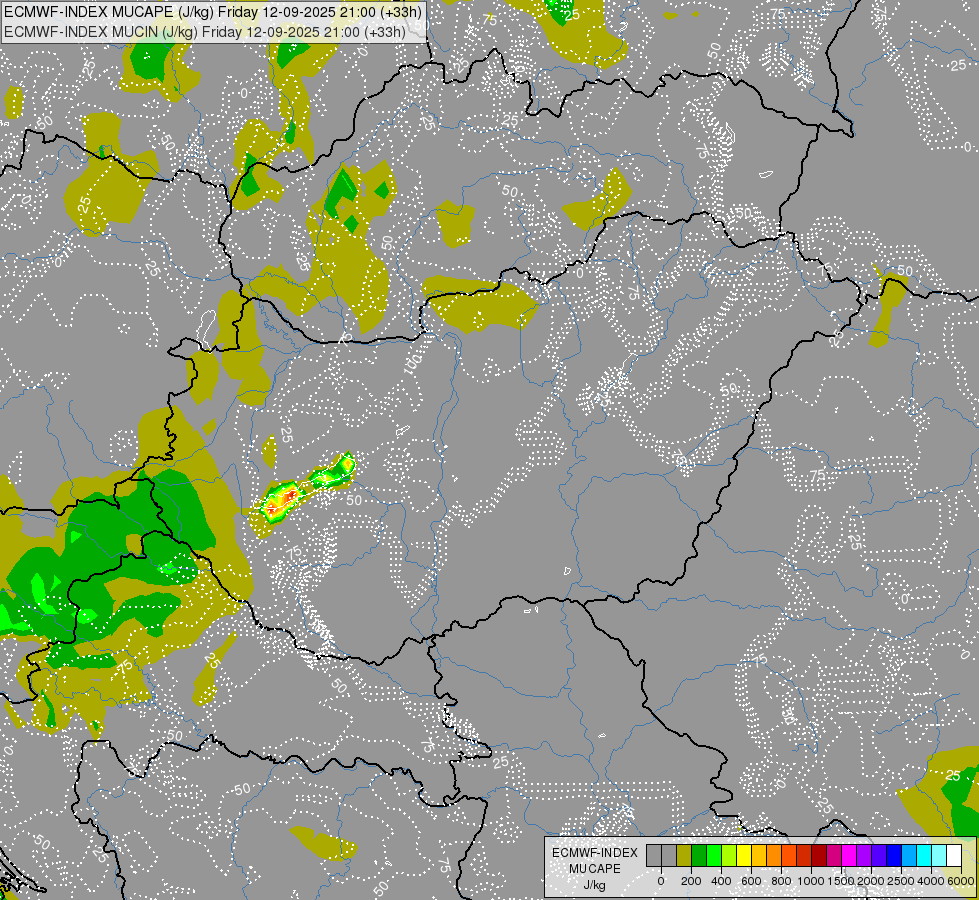The height and width of the screenshot is (900, 979).
Task: Pick the olive legend color swatch
Action: click(684, 856)
